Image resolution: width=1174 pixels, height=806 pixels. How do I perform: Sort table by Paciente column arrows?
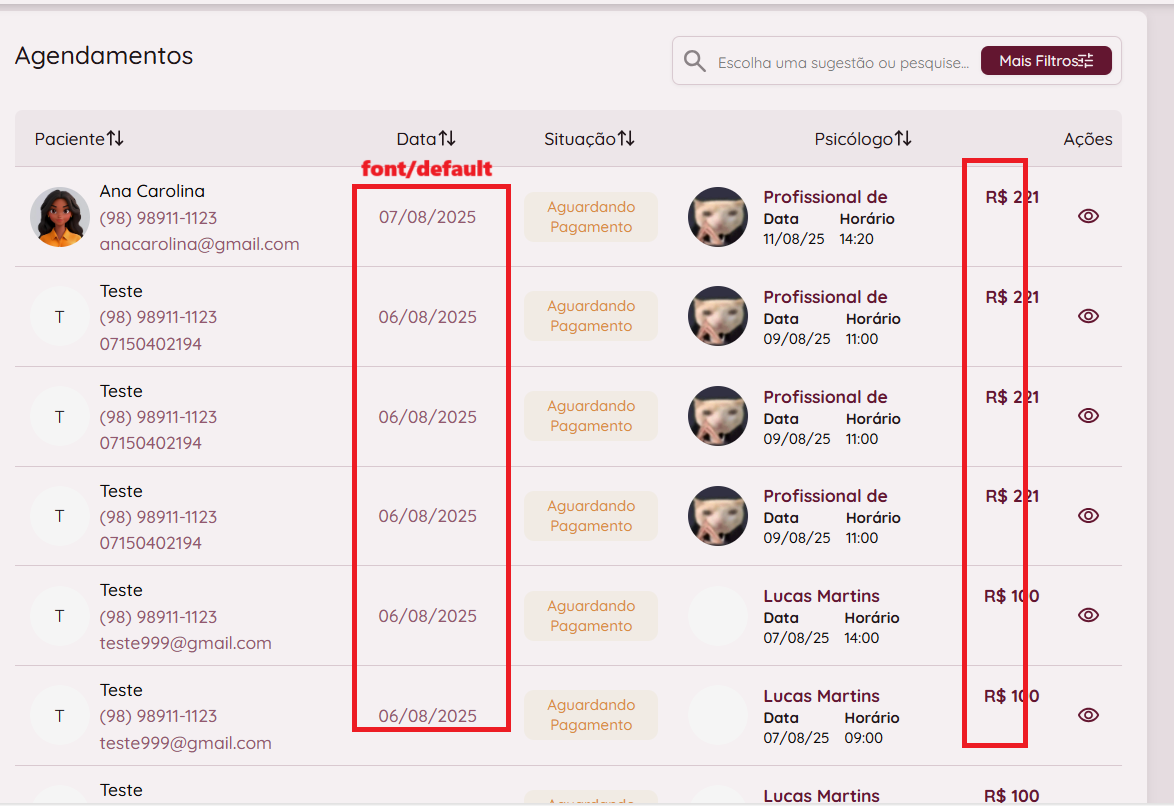116,139
